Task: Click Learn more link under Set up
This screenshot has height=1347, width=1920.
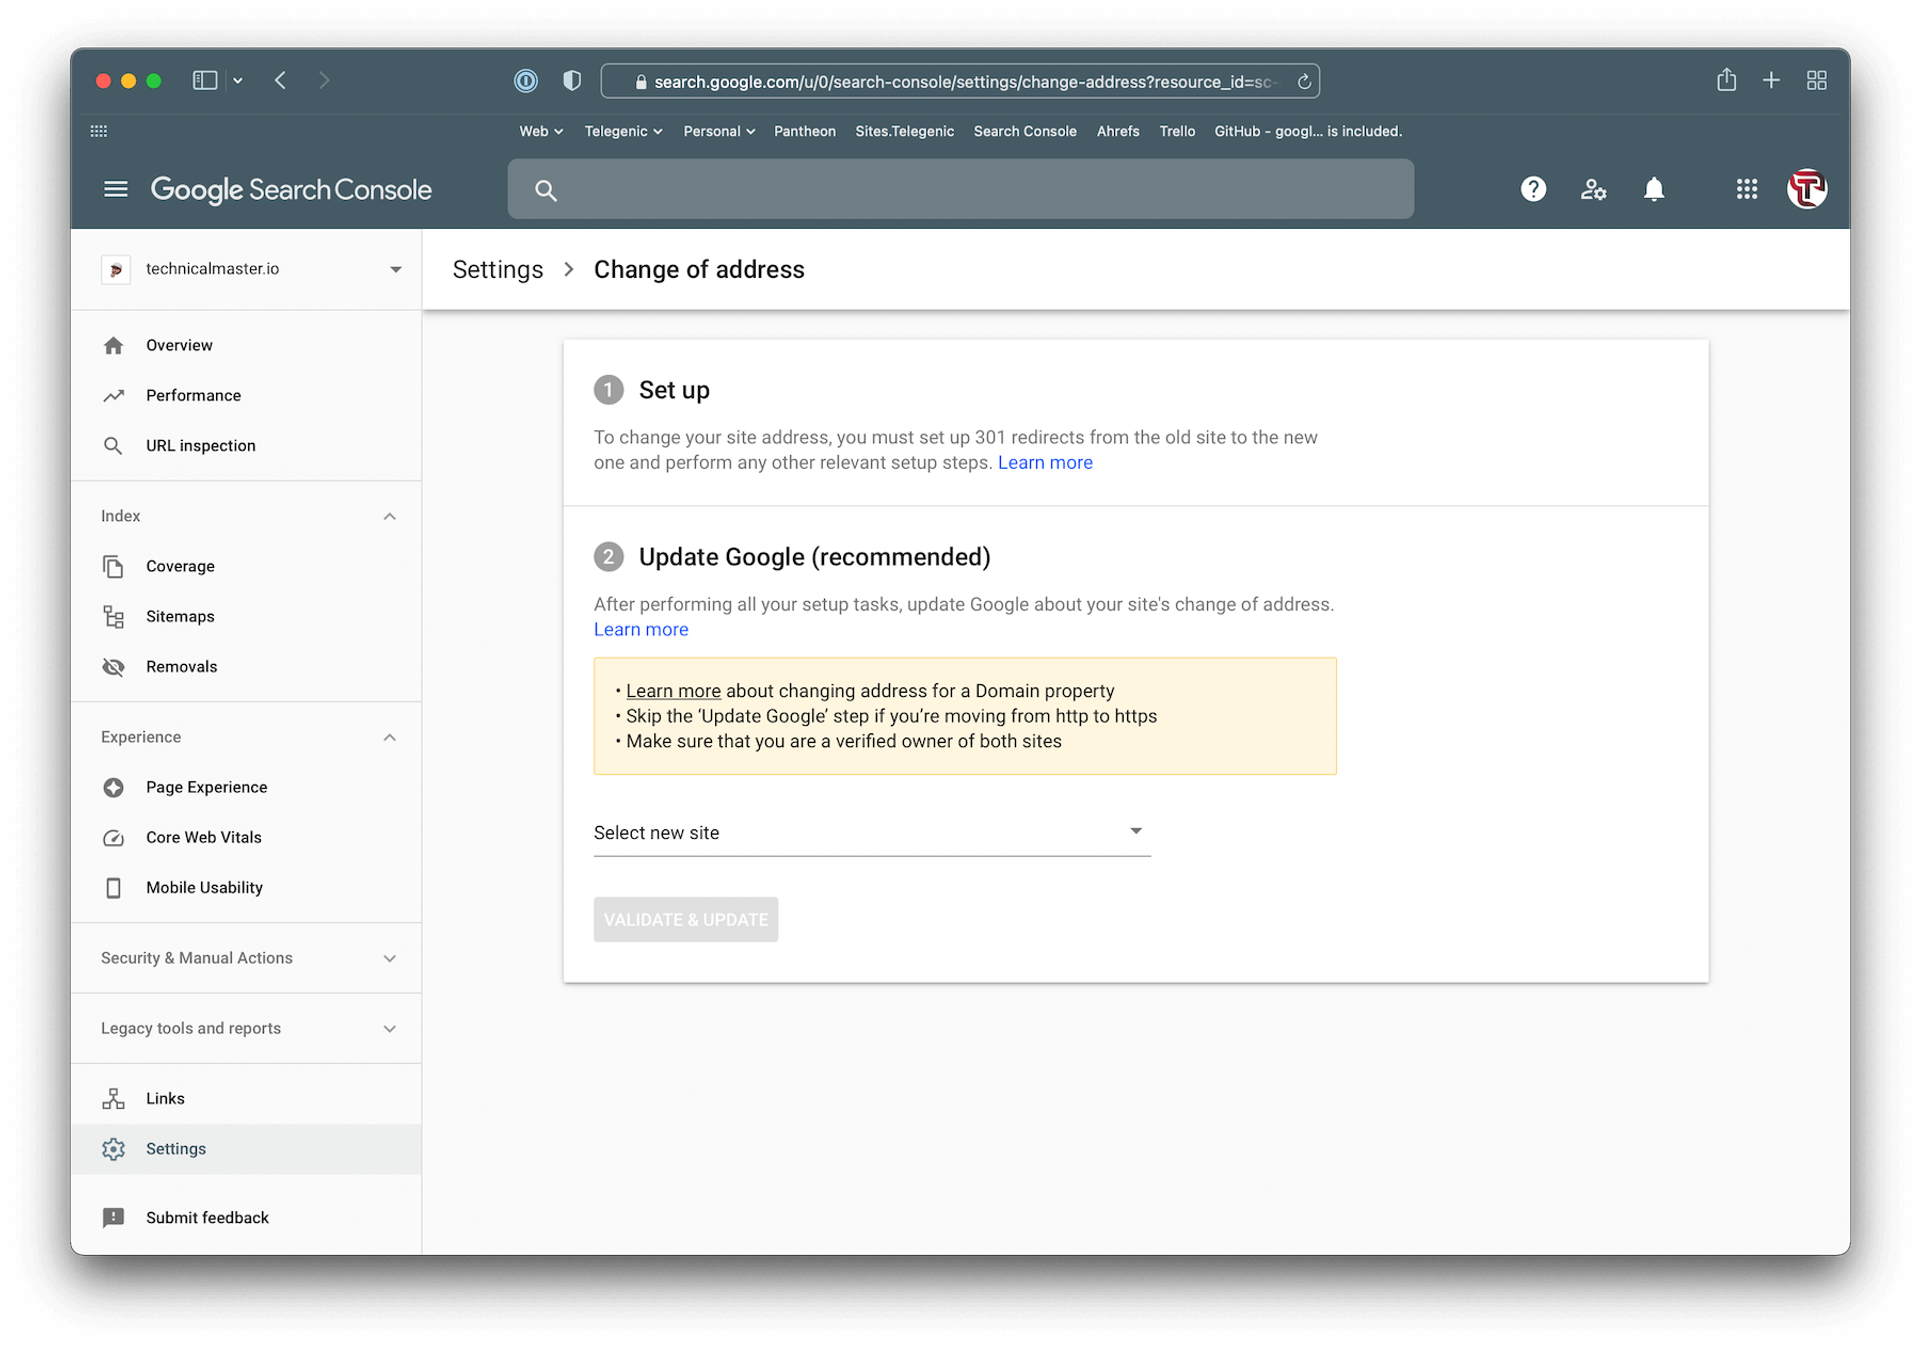Action: tap(1044, 463)
